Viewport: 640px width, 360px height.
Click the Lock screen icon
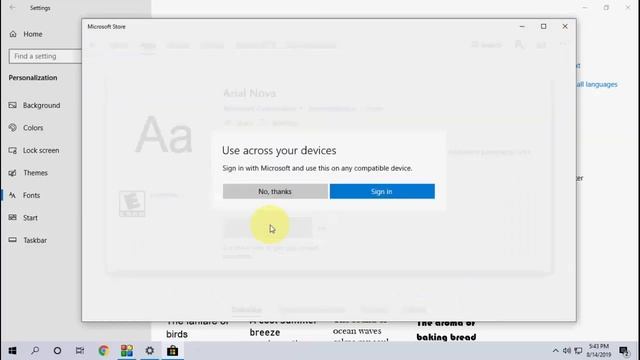(13, 150)
